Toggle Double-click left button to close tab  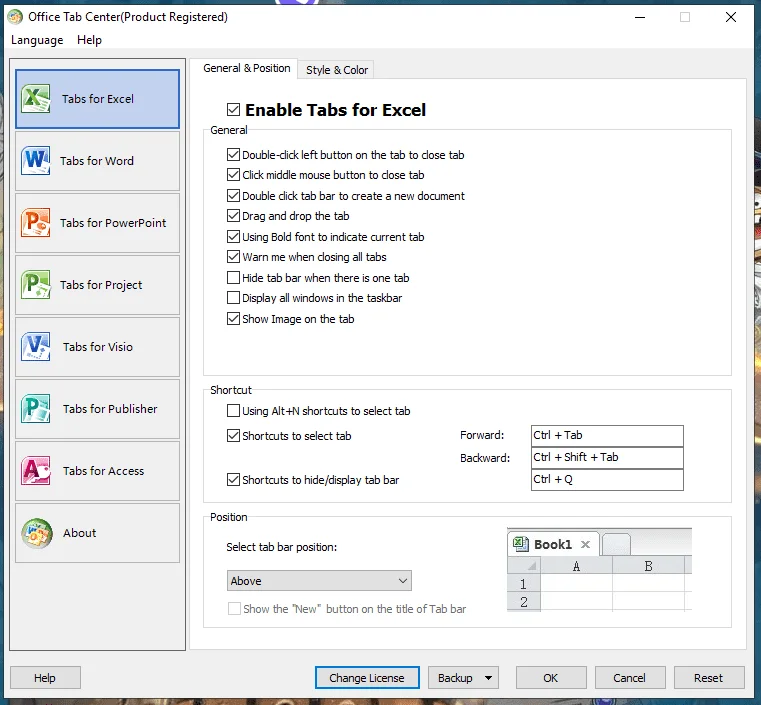(233, 155)
